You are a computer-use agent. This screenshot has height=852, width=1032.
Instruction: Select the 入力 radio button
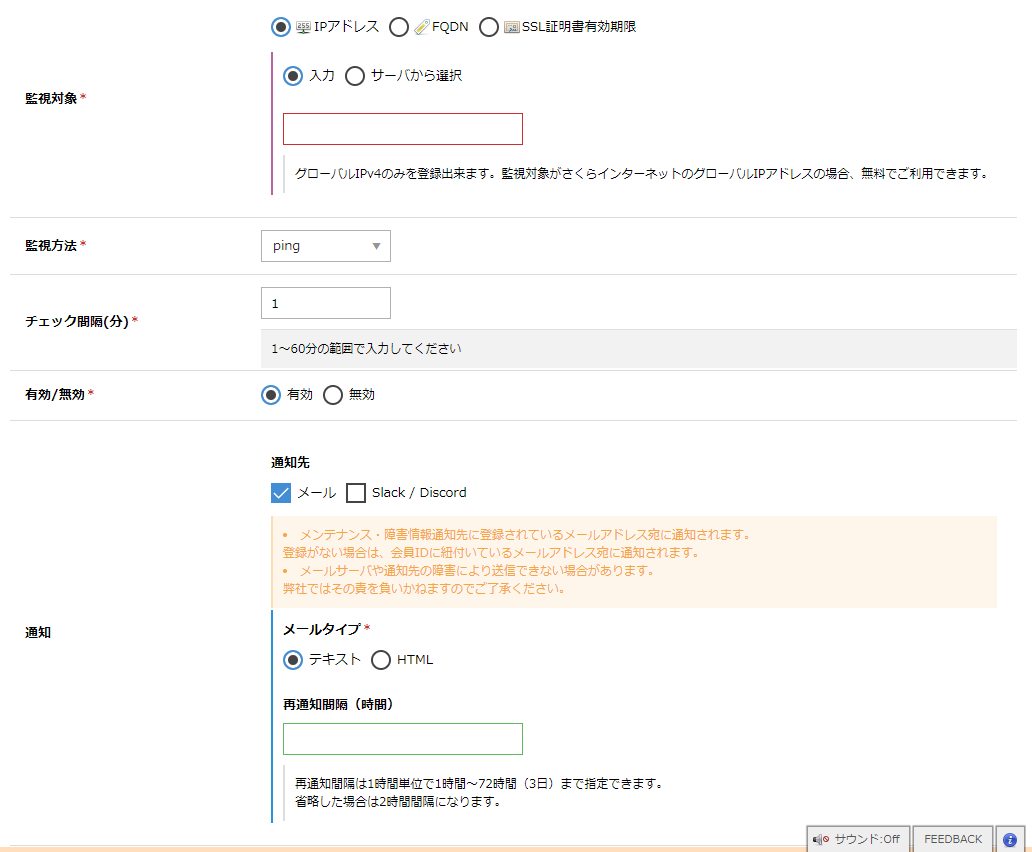click(293, 76)
